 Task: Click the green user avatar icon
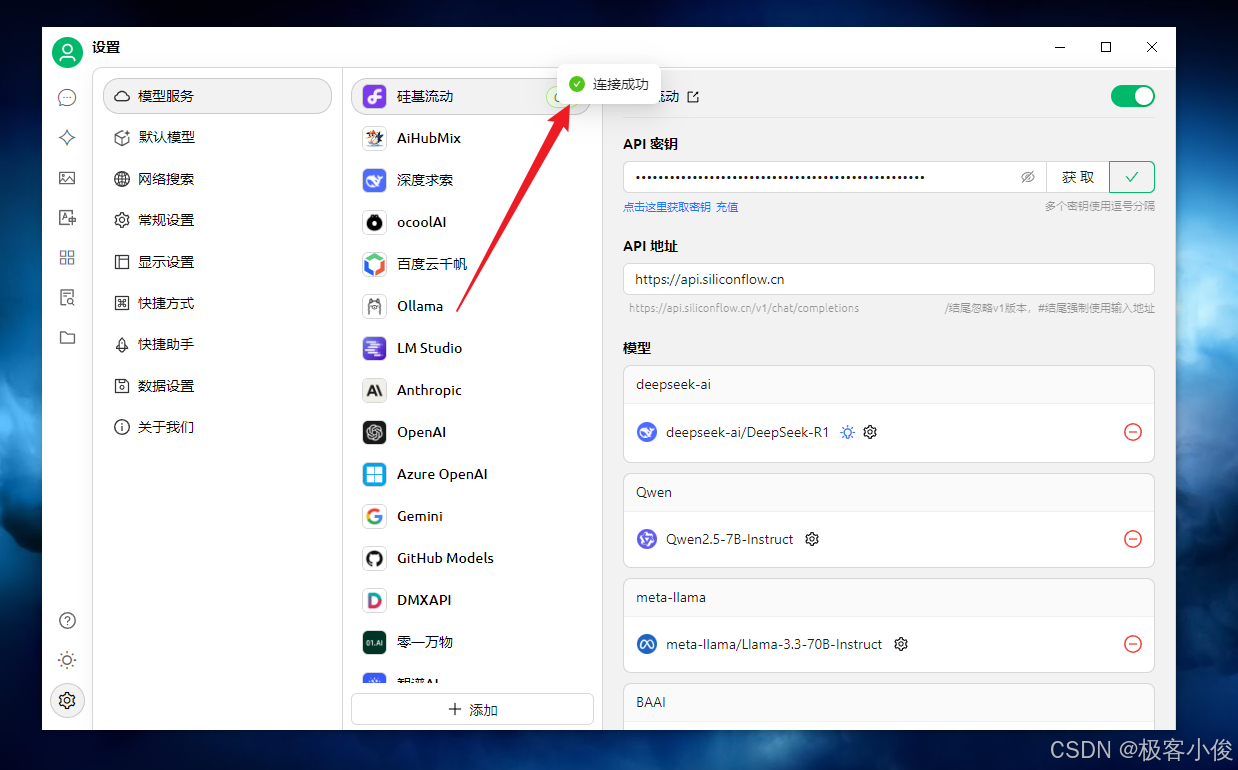coord(67,52)
